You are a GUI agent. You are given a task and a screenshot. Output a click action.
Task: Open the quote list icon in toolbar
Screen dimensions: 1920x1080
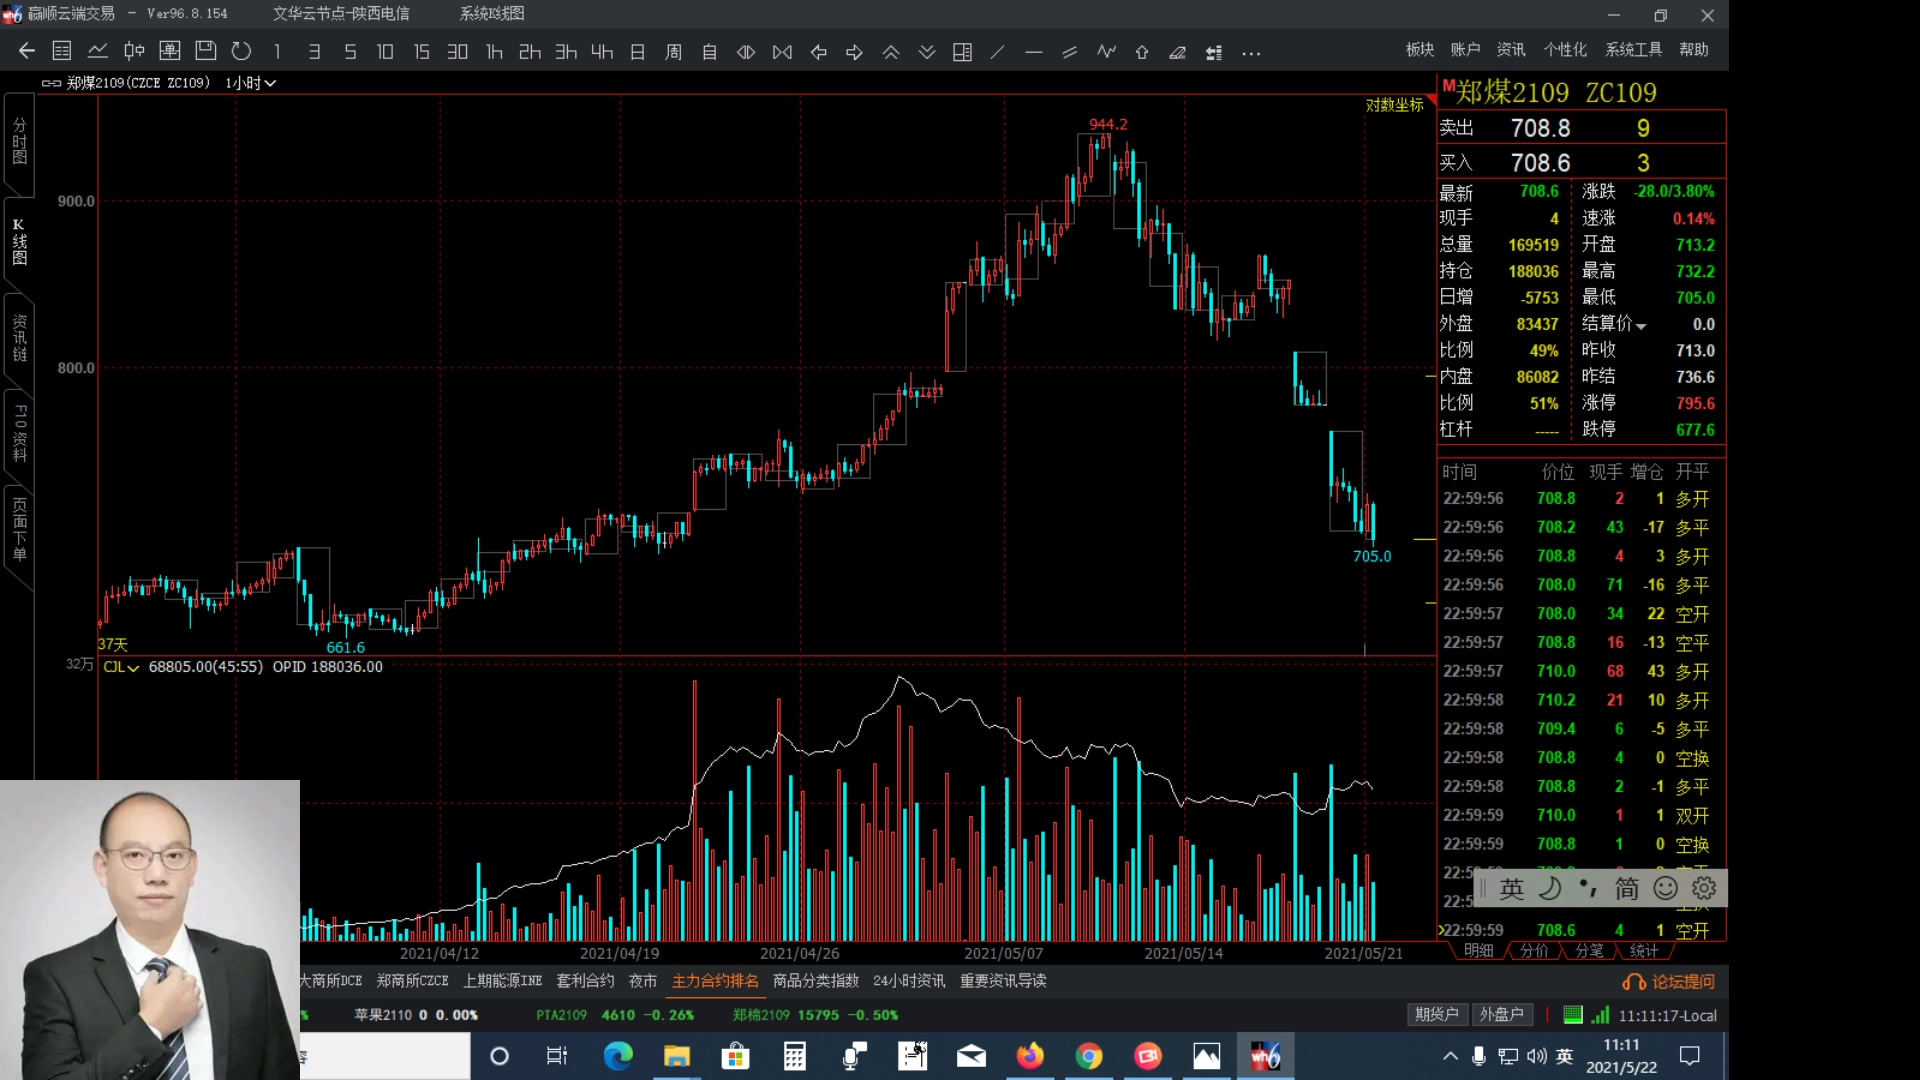click(x=62, y=51)
